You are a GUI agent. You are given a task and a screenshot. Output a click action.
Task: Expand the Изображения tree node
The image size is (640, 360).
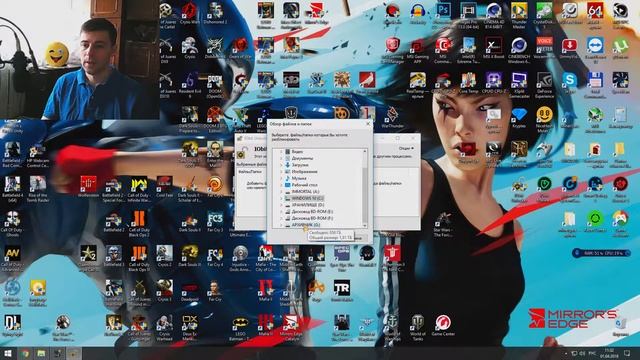281,172
